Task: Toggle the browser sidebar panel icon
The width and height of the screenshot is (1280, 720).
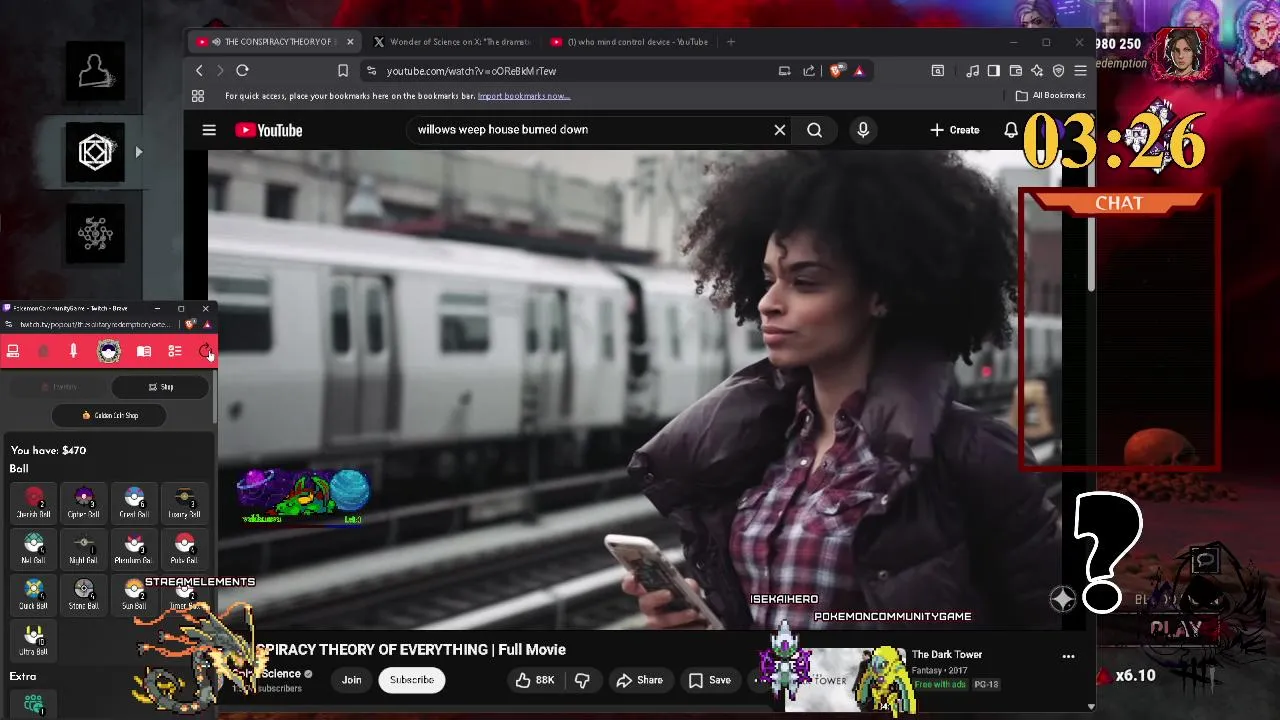Action: click(994, 71)
